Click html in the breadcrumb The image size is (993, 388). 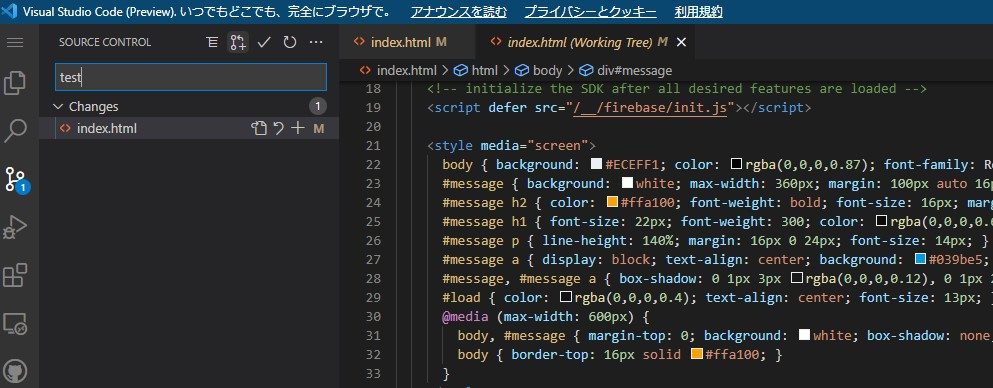pyautogui.click(x=484, y=70)
